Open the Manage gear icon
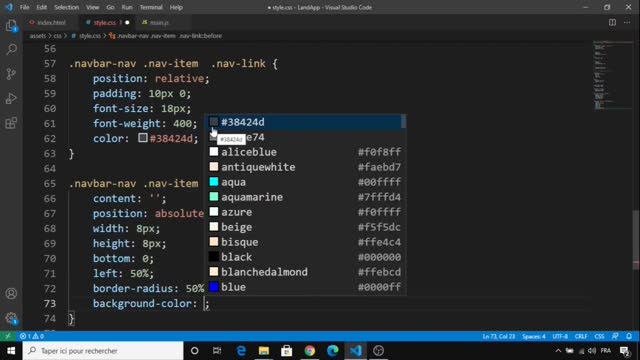640x360 pixels. [11, 318]
